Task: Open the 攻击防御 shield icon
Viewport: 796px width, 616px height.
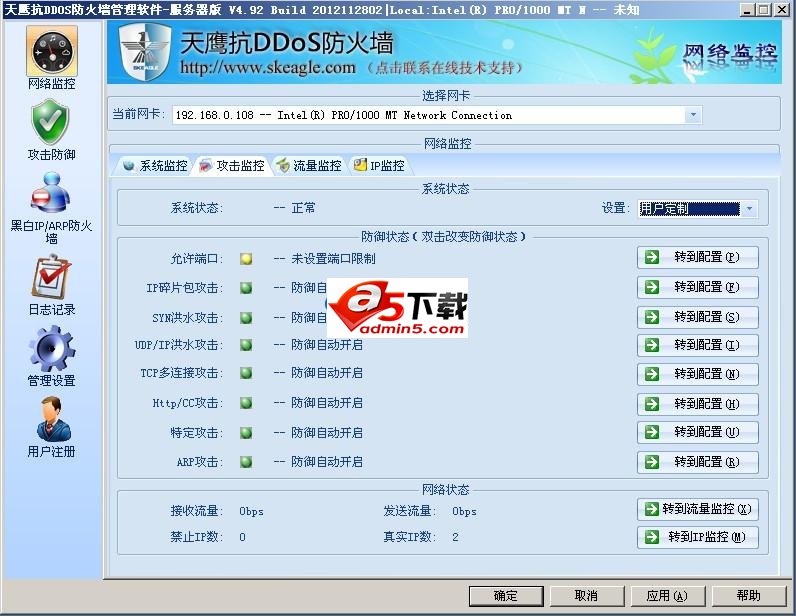Action: tap(50, 122)
